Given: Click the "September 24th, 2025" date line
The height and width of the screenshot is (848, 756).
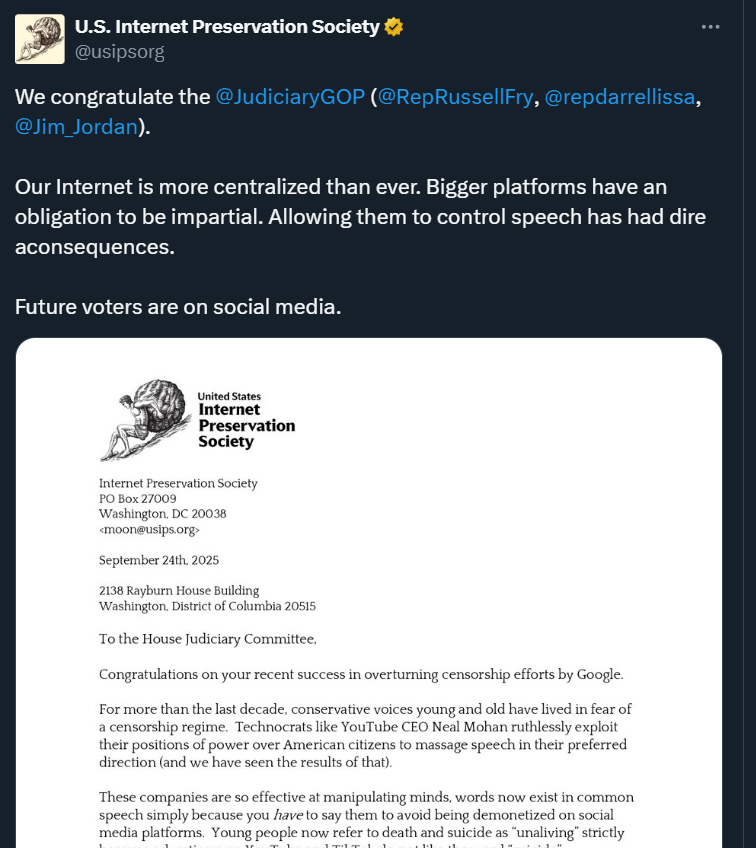Looking at the screenshot, I should pos(159,560).
